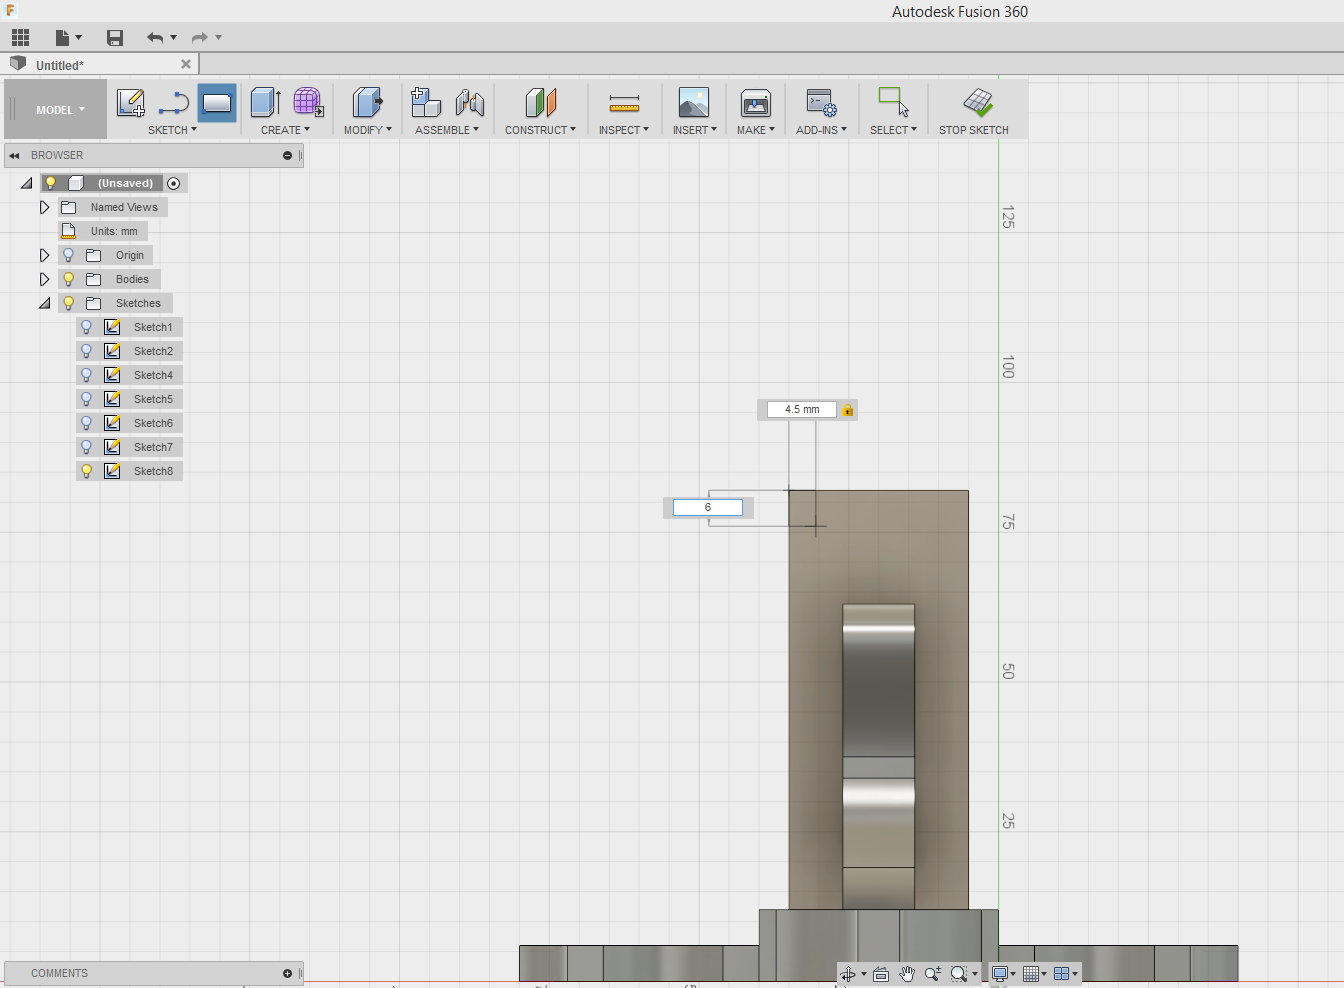Image resolution: width=1344 pixels, height=988 pixels.
Task: Click Stop Sketch button
Action: pos(973,110)
